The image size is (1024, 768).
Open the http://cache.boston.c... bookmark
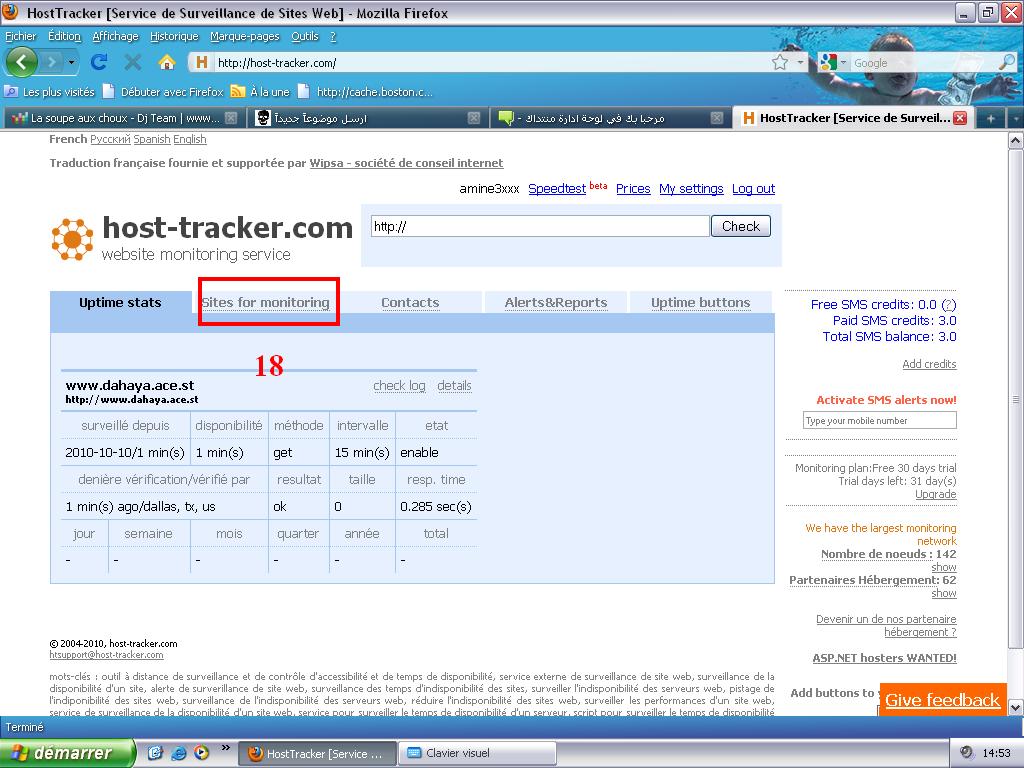[365, 91]
